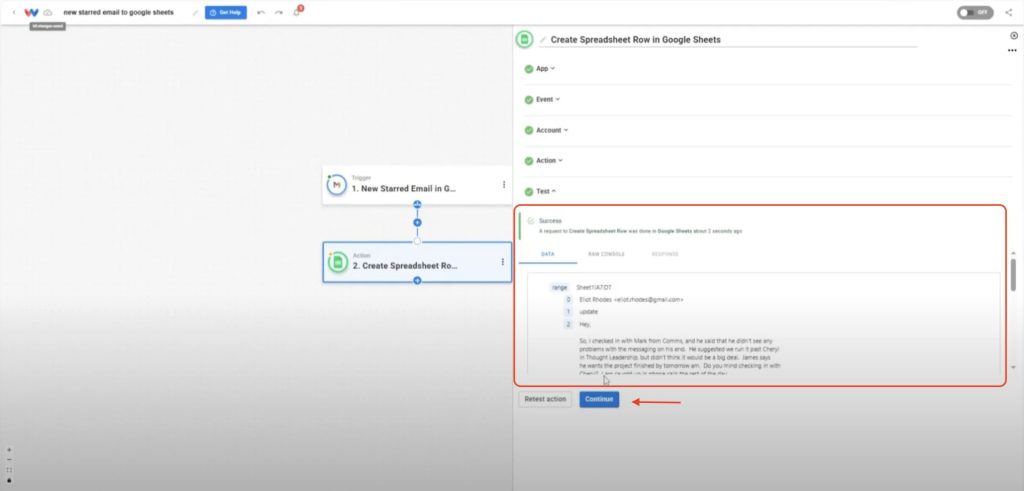Open three-dot menu on trigger node
The width and height of the screenshot is (1024, 491).
[504, 185]
